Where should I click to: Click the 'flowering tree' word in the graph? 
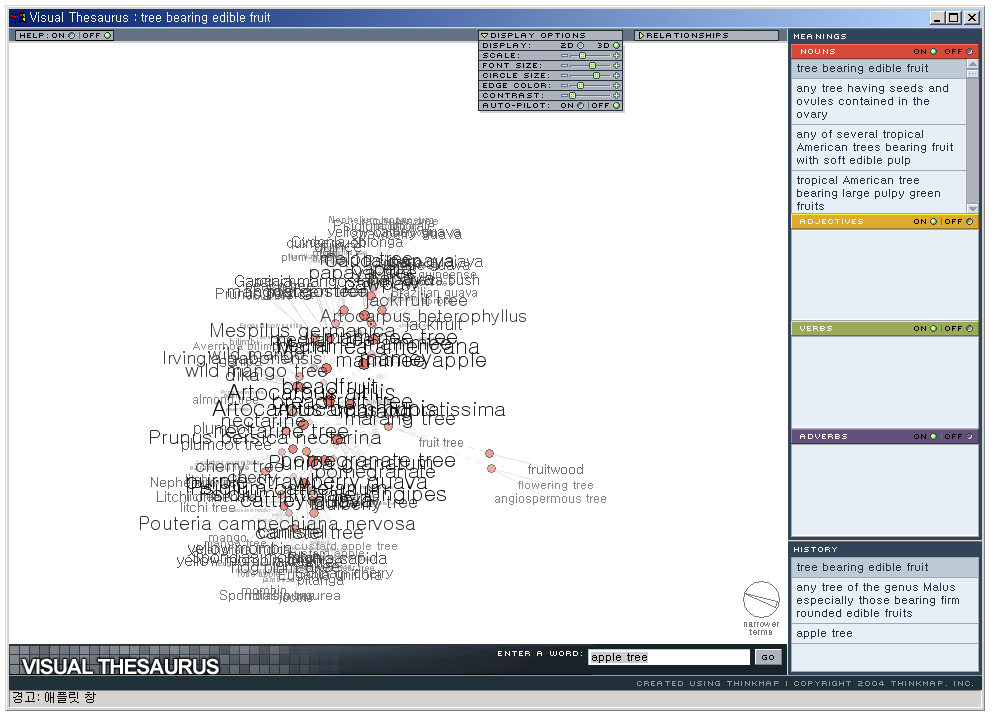pyautogui.click(x=555, y=485)
